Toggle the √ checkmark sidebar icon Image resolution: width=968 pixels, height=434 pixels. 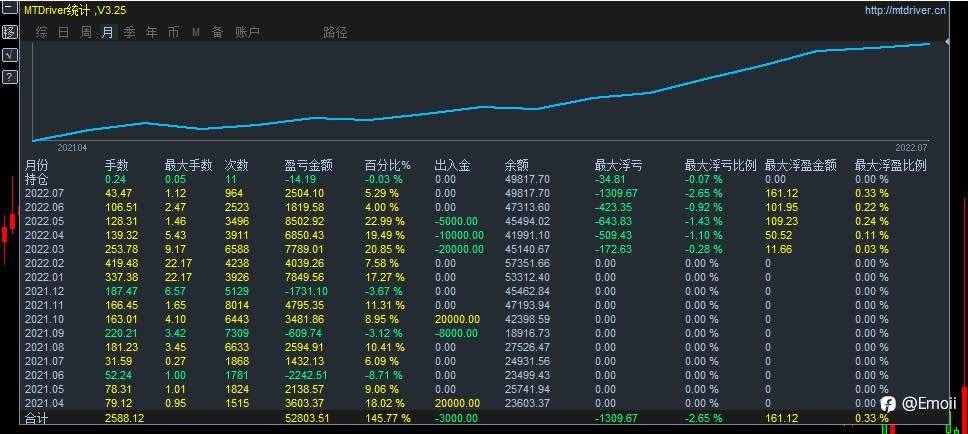coord(10,55)
